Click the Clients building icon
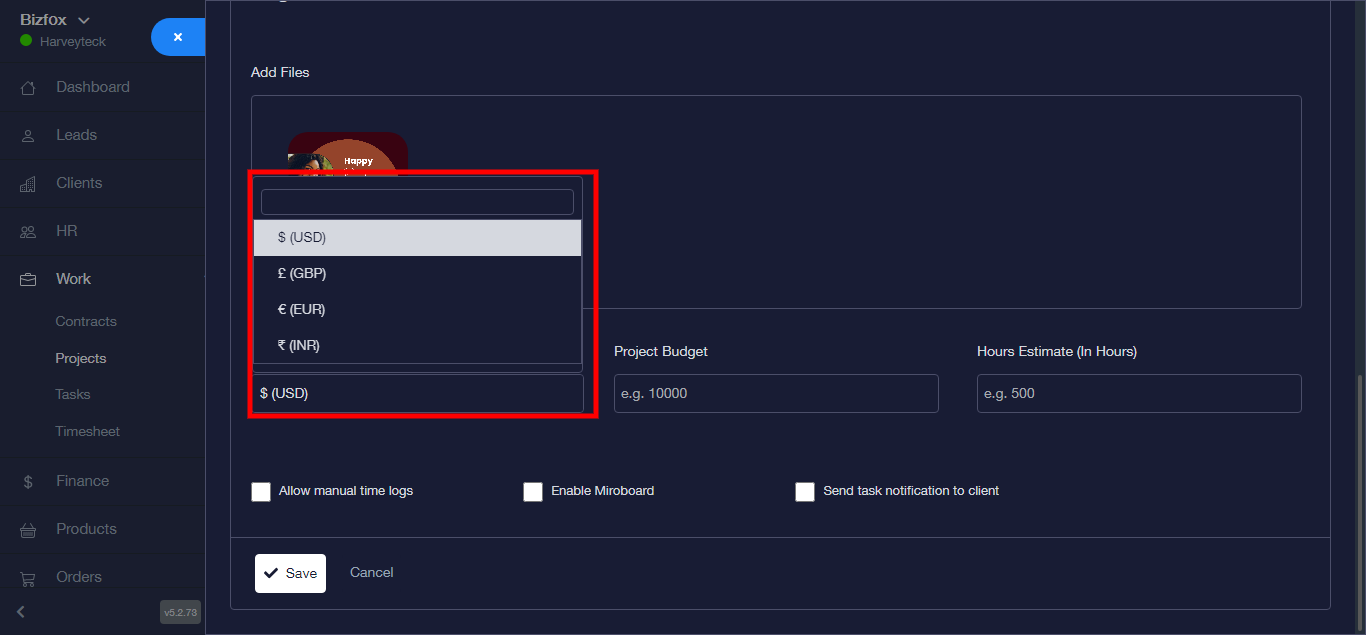 (x=28, y=184)
